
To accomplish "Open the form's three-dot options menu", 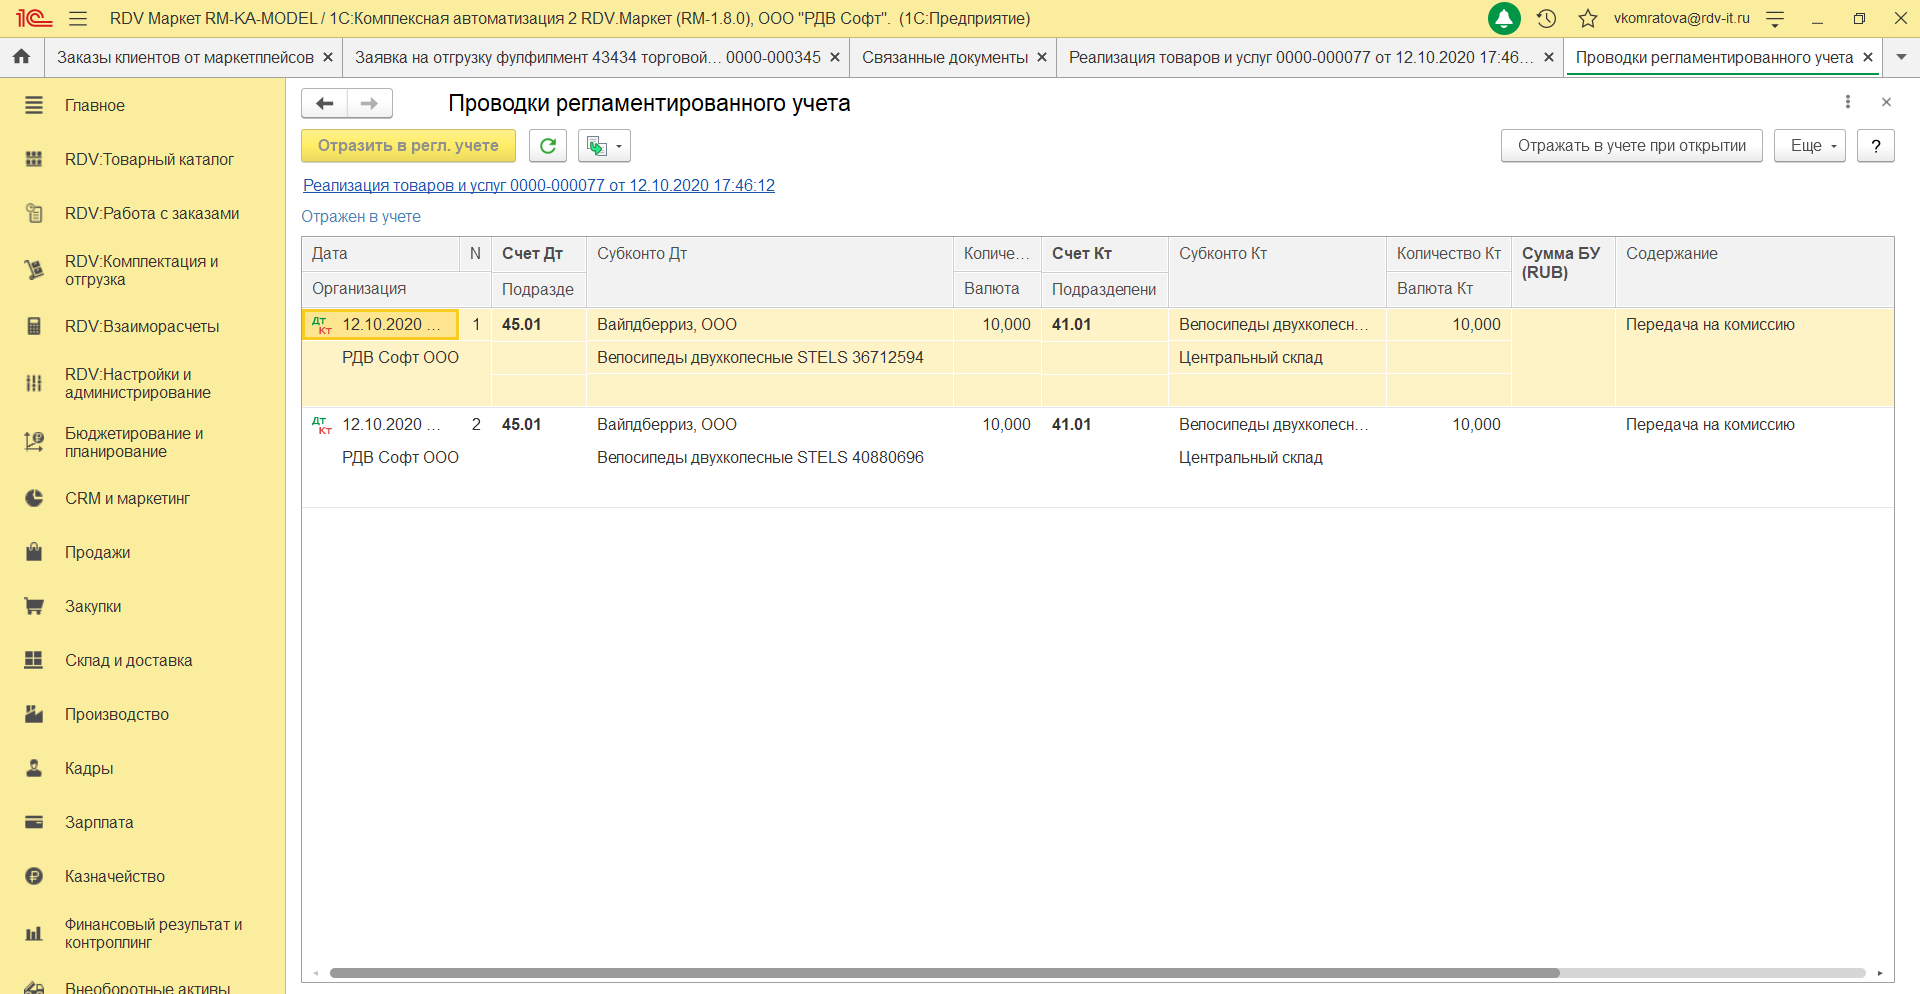I will coord(1848,102).
